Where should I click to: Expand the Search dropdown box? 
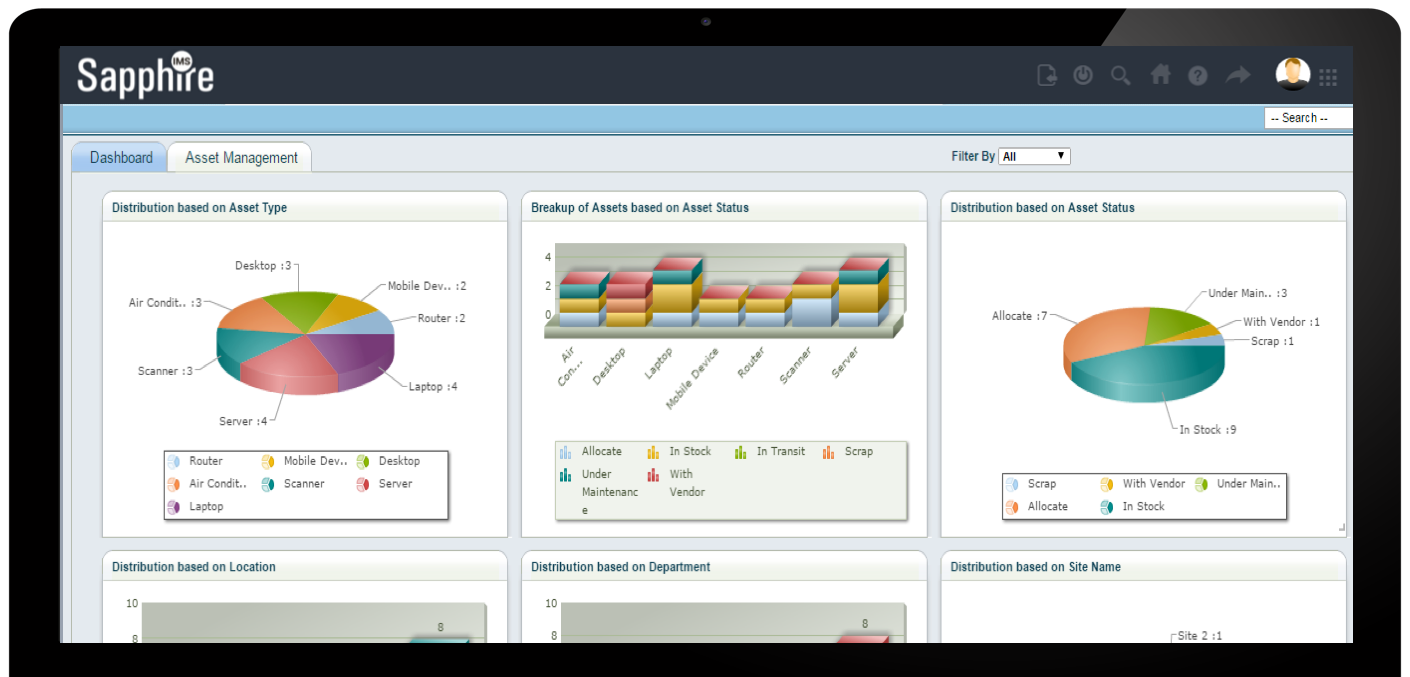point(1308,118)
